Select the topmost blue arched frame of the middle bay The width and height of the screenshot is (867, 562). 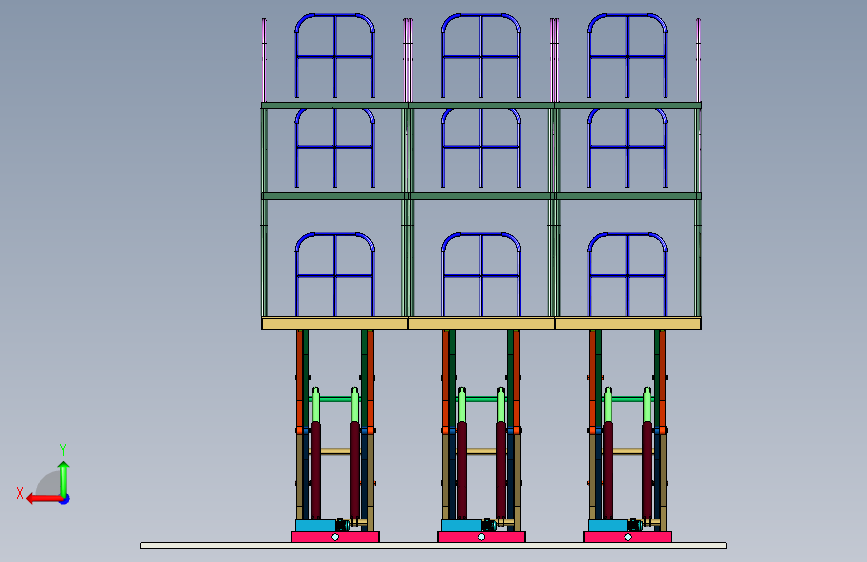tap(481, 56)
